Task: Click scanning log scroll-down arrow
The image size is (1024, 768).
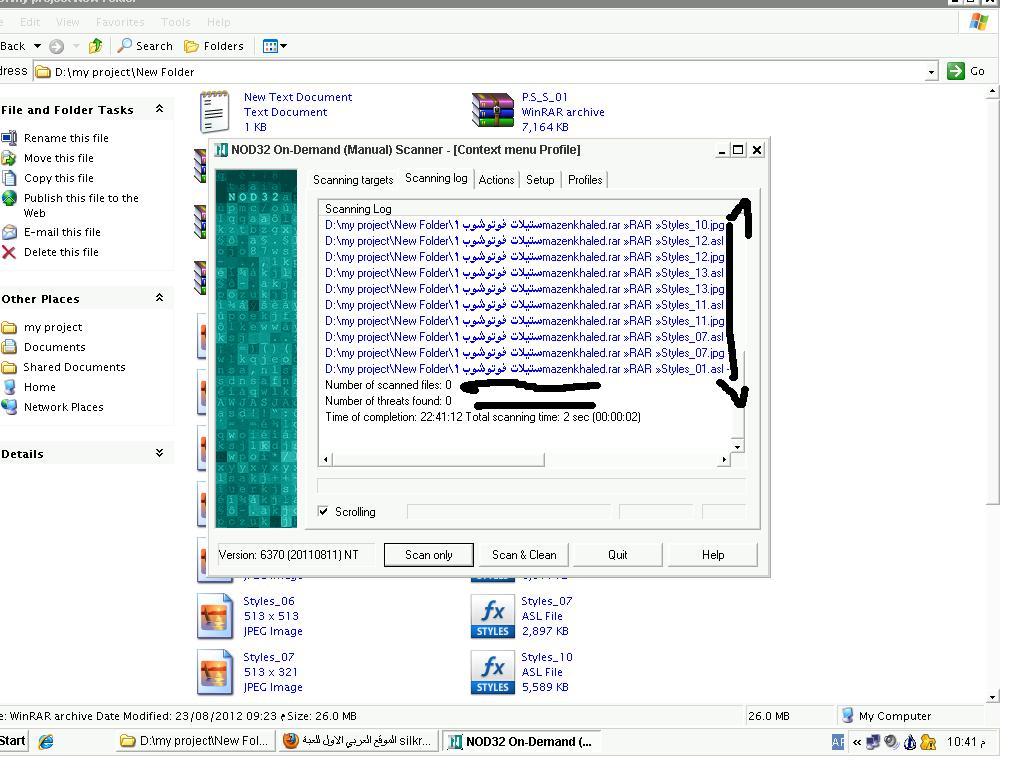Action: click(737, 447)
